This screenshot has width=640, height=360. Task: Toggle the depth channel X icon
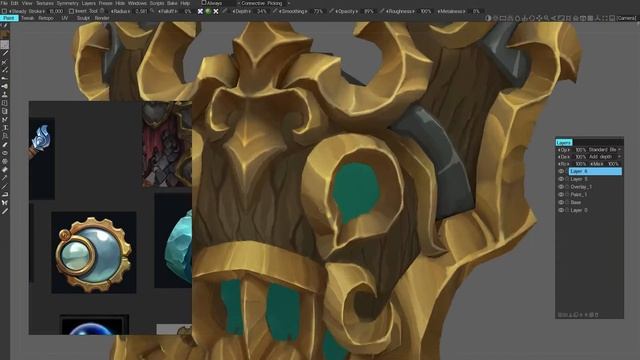[200, 11]
